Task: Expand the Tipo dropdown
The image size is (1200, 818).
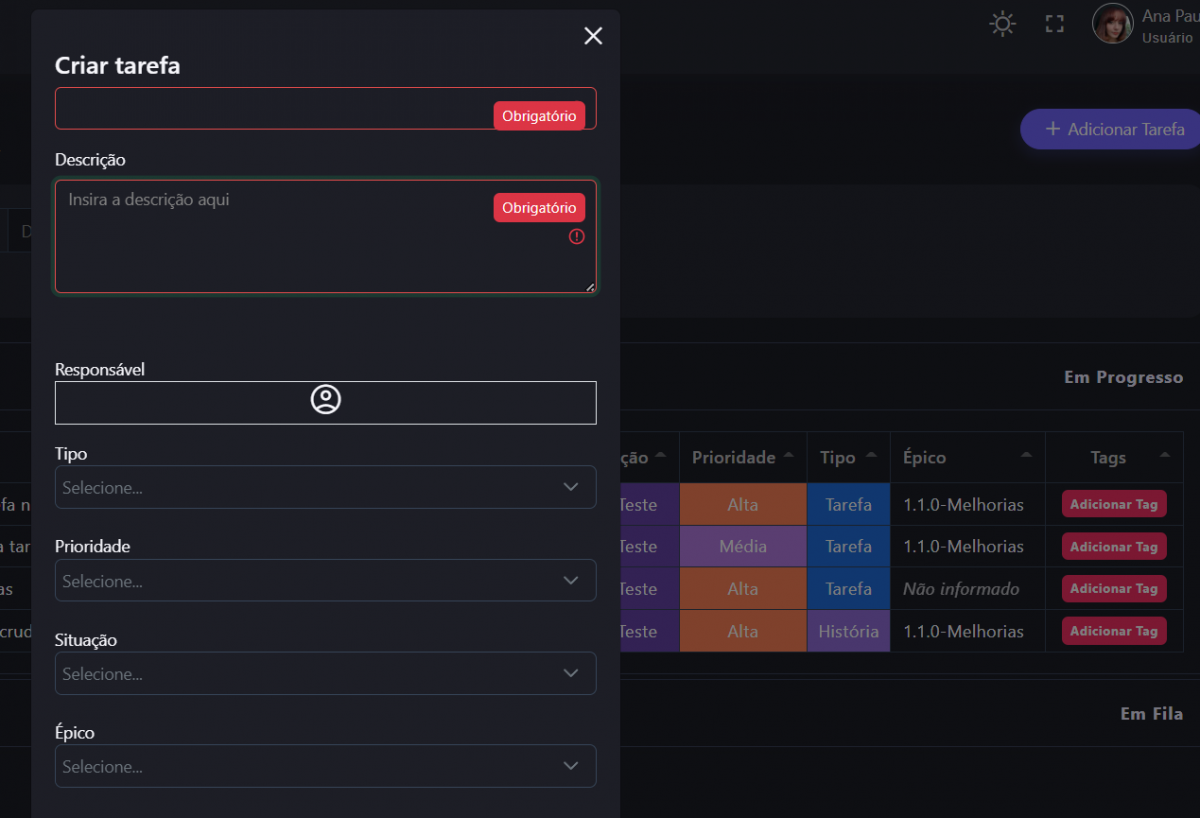Action: tap(325, 487)
